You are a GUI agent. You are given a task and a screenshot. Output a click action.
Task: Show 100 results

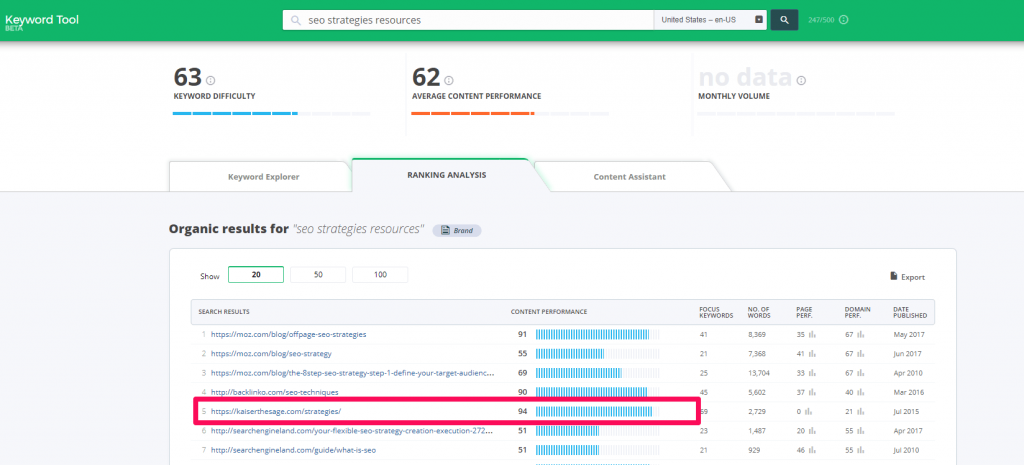point(380,275)
